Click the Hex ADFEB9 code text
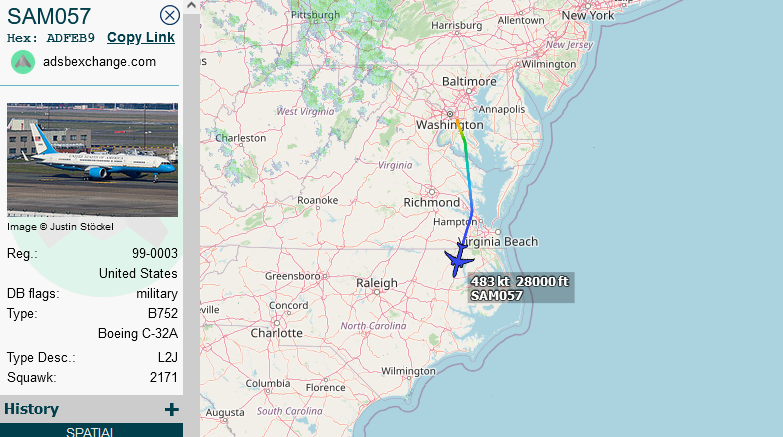 coord(50,38)
